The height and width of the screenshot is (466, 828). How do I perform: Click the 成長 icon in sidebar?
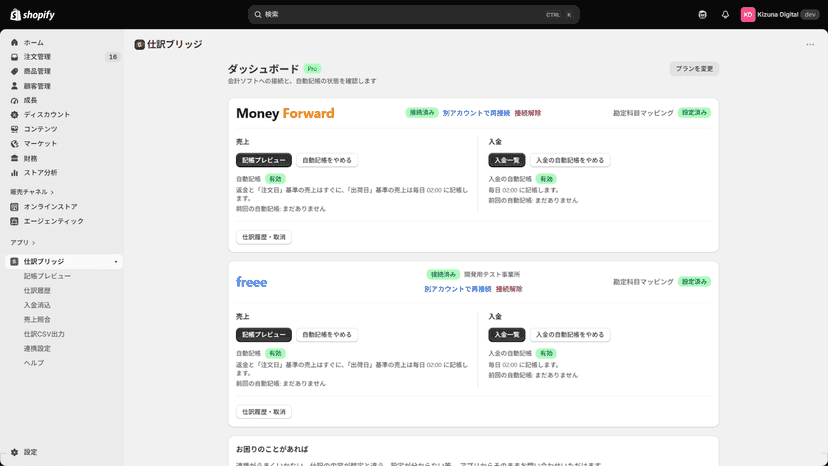14,100
